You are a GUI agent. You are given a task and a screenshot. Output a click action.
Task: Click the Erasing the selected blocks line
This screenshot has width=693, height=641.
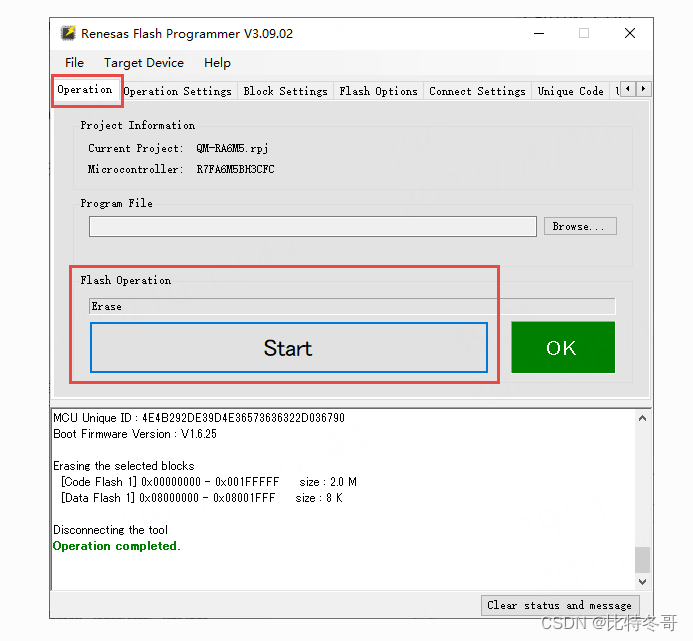tap(124, 466)
